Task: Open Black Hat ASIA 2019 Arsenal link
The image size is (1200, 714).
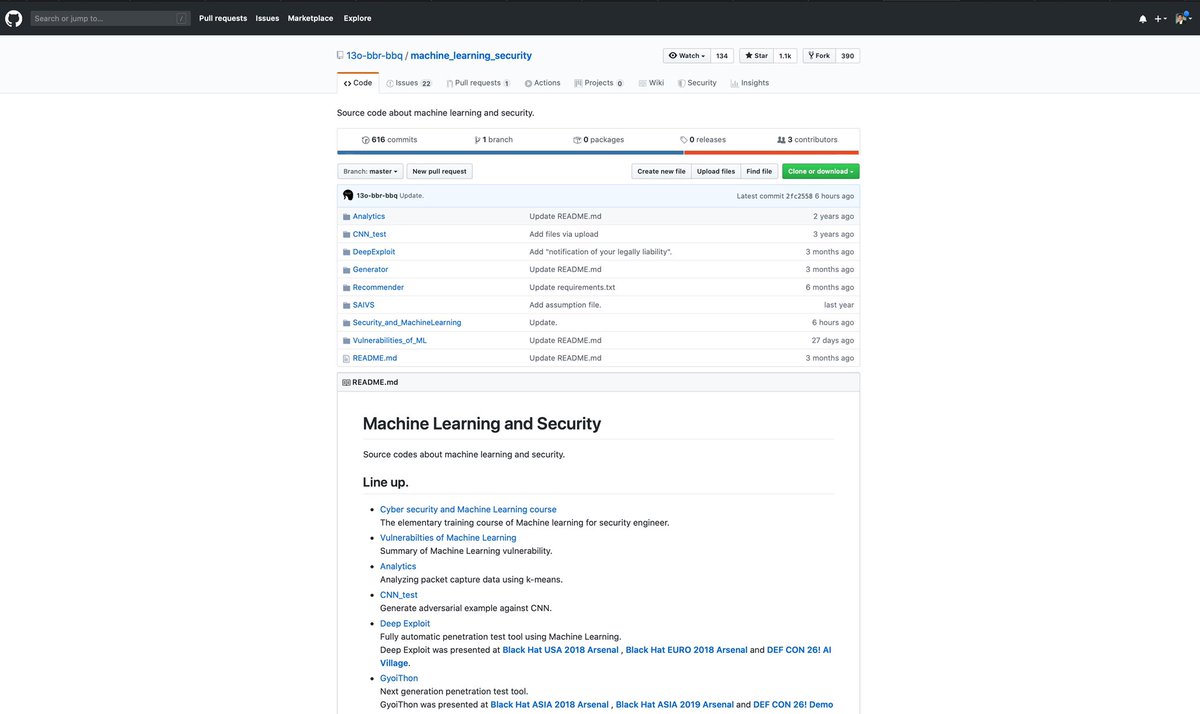Action: point(675,704)
